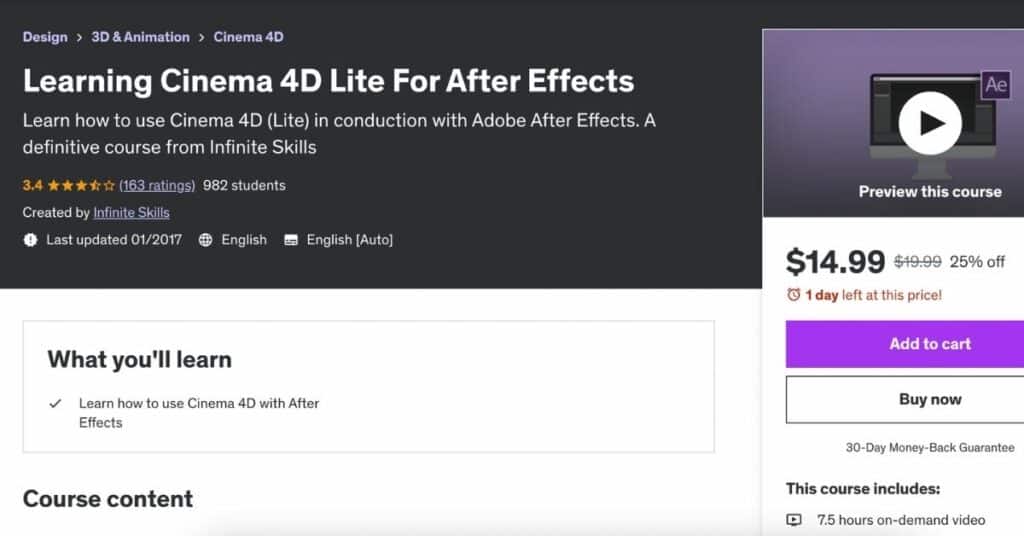Image resolution: width=1024 pixels, height=536 pixels.
Task: Open the 3D & Animation breadcrumb
Action: tap(140, 37)
